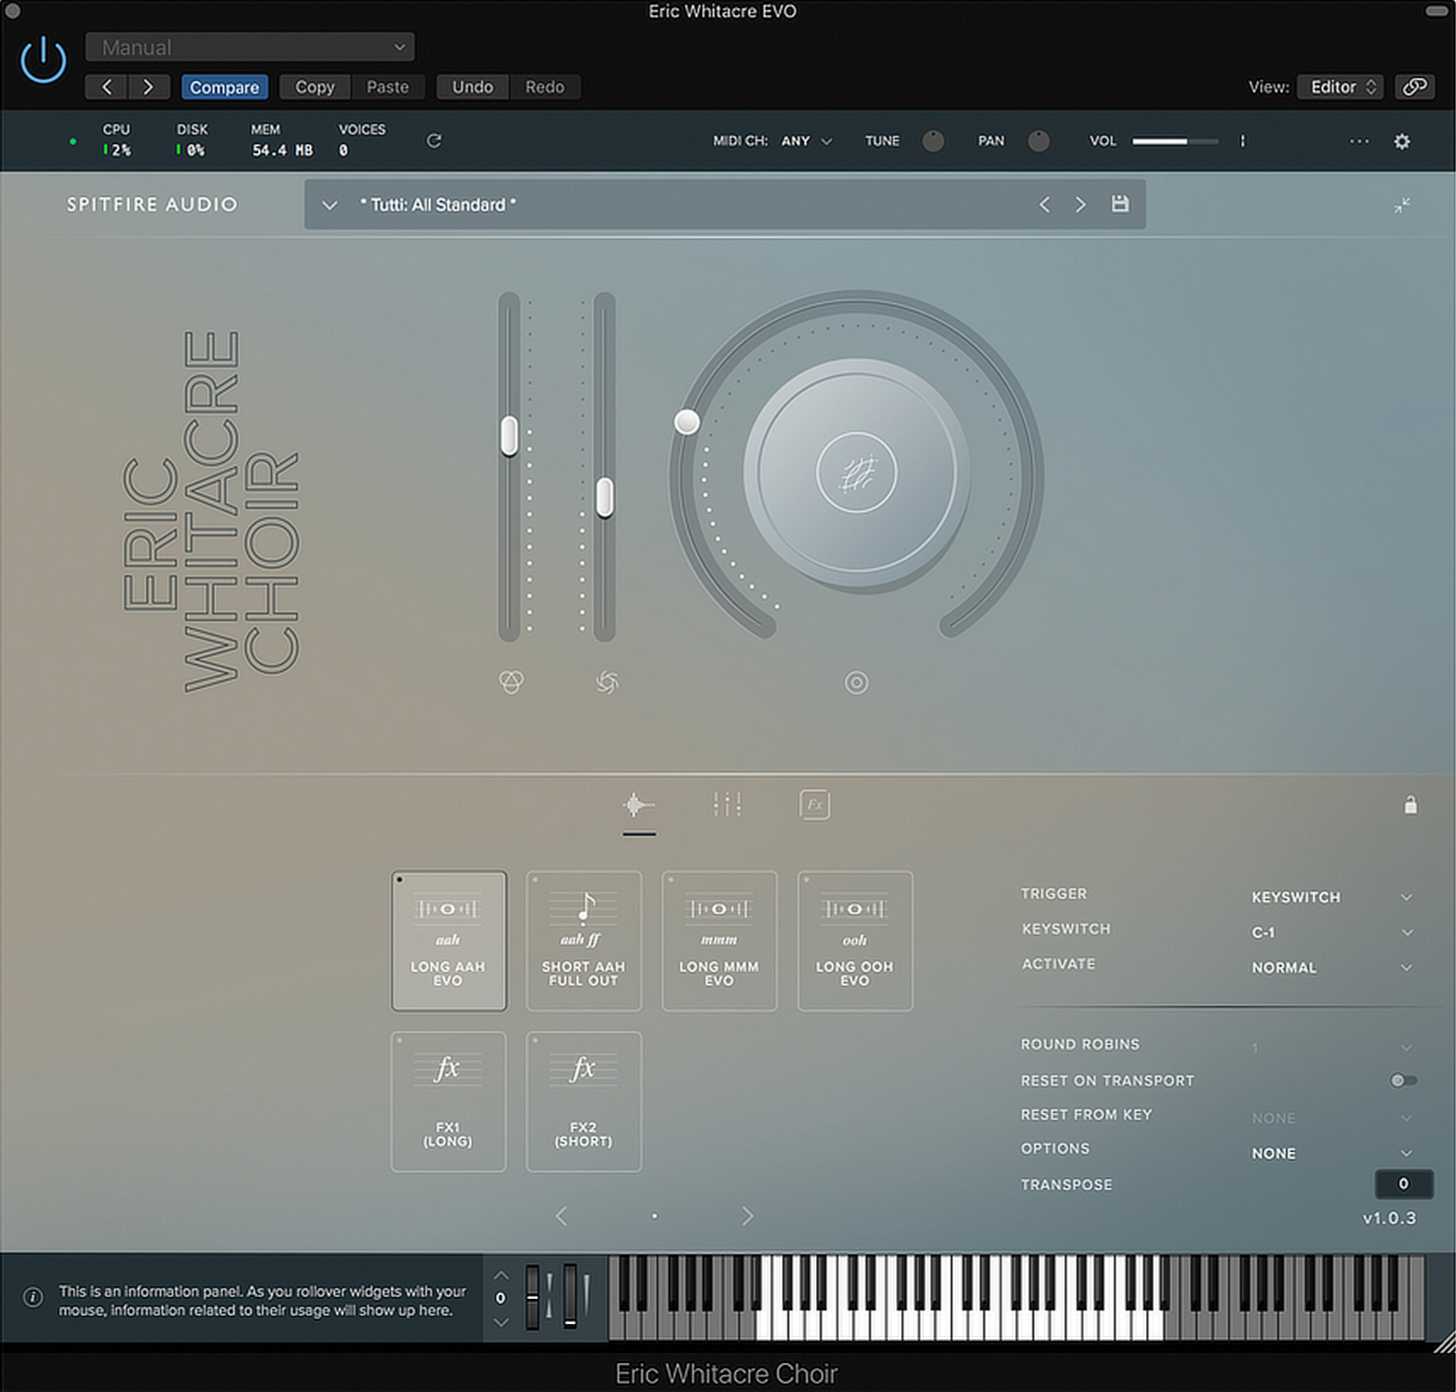1456x1392 pixels.
Task: Click the Redo button
Action: coord(545,87)
